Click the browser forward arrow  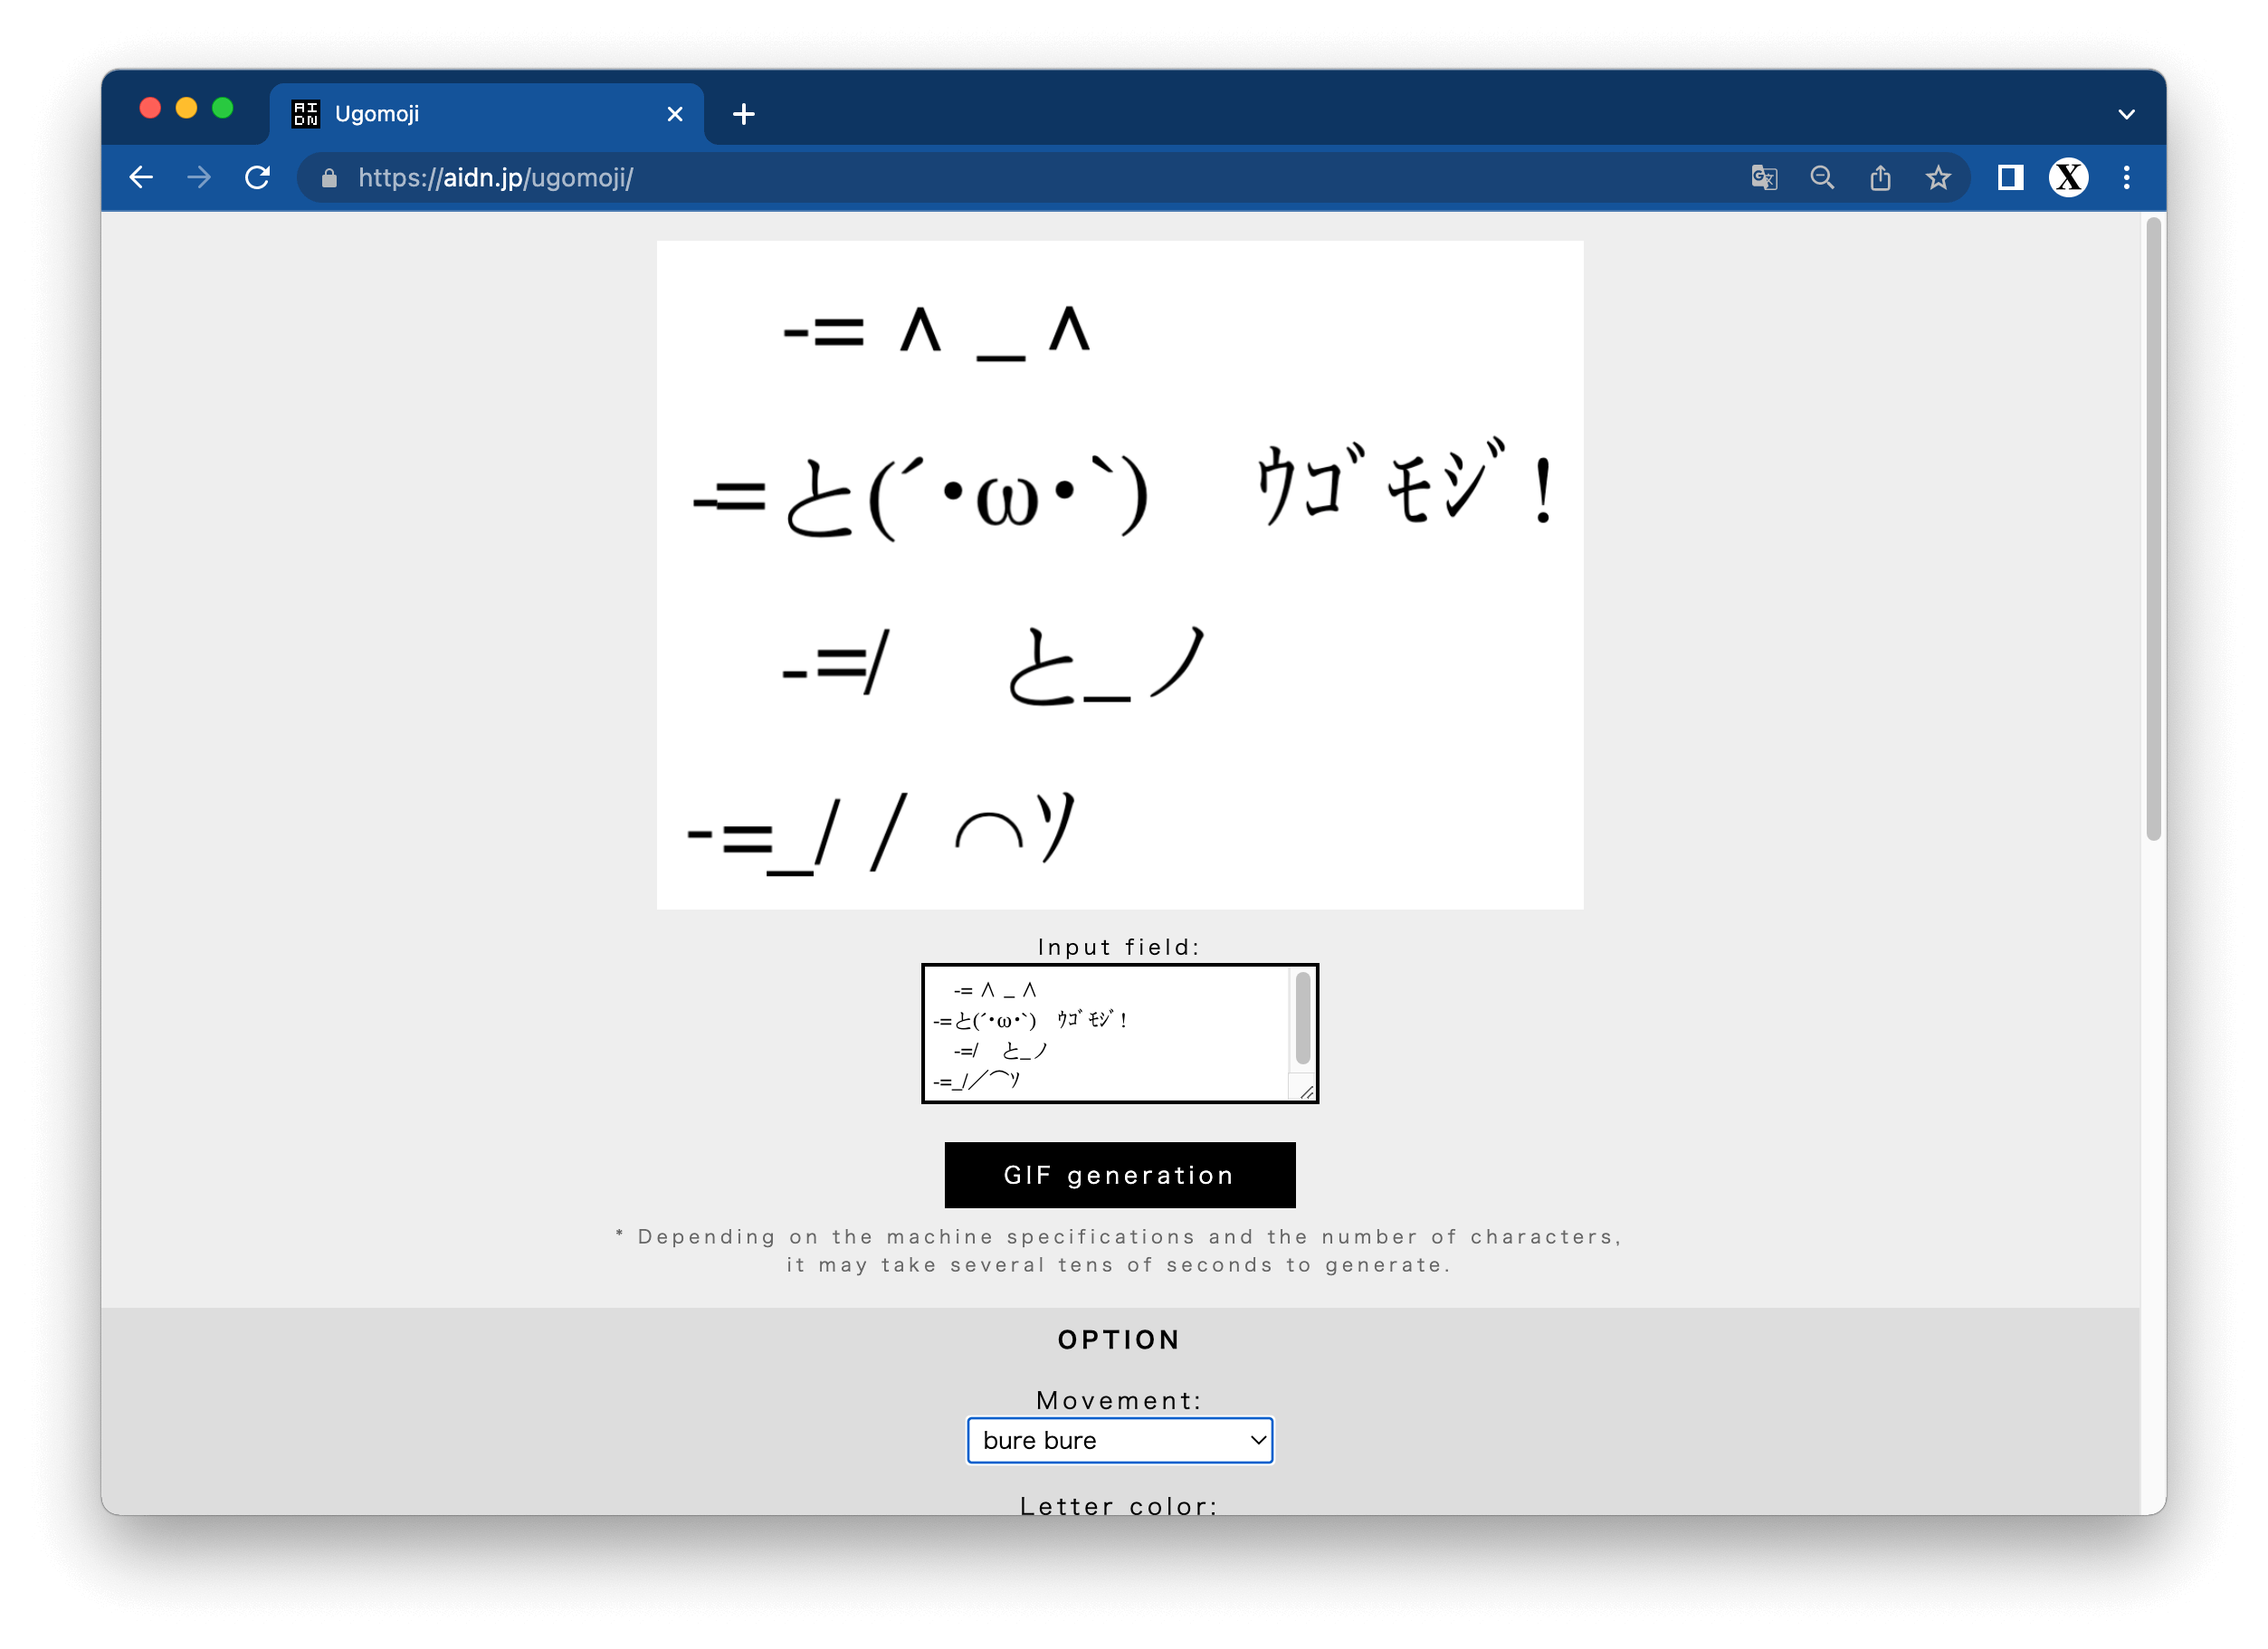pyautogui.click(x=199, y=178)
